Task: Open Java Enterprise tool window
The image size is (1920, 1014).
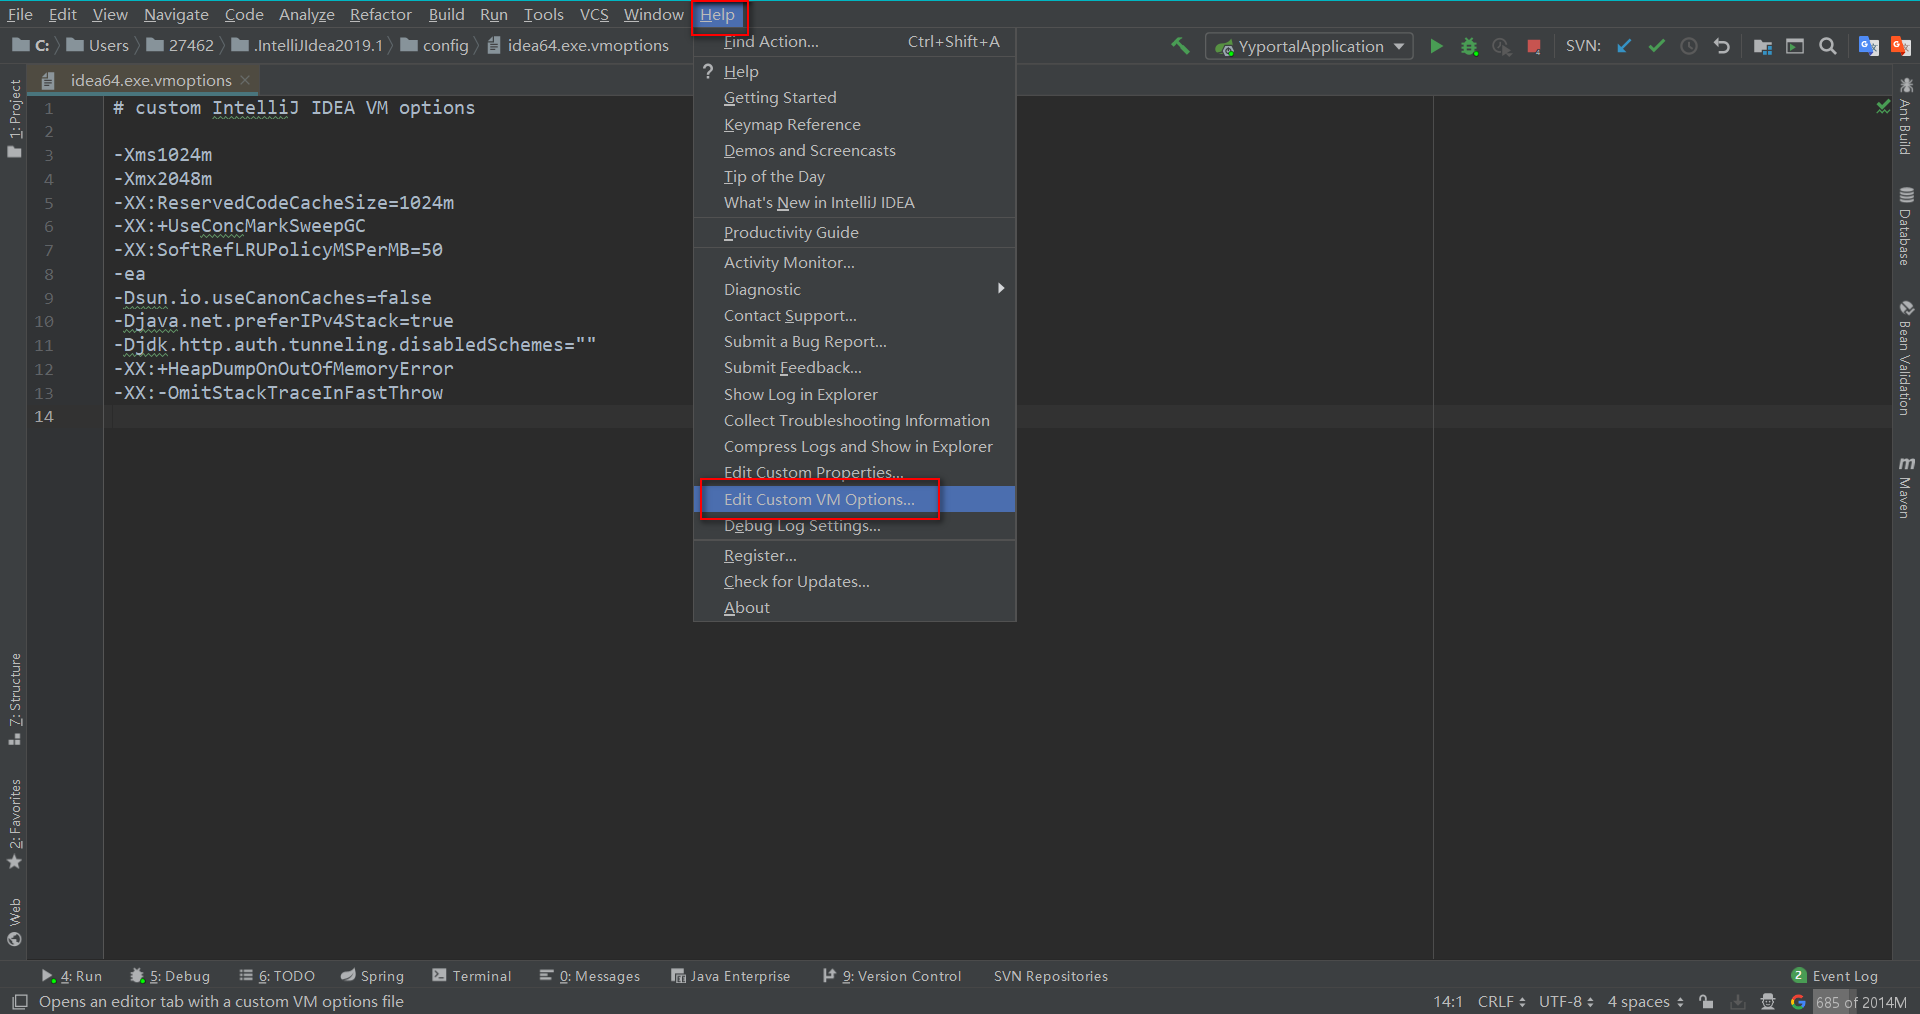Action: (730, 976)
